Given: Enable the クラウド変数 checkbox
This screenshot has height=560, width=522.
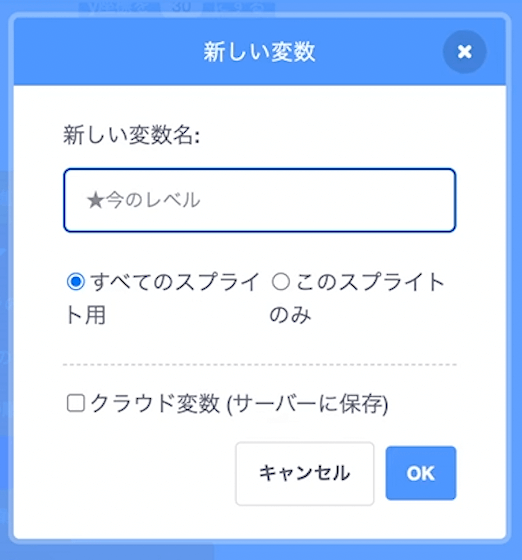Looking at the screenshot, I should pos(76,403).
